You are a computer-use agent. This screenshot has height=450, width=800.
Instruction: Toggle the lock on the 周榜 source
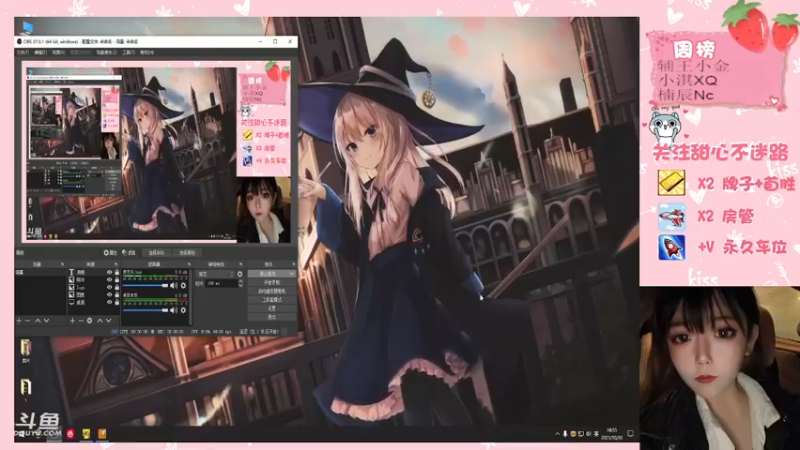coord(117,272)
